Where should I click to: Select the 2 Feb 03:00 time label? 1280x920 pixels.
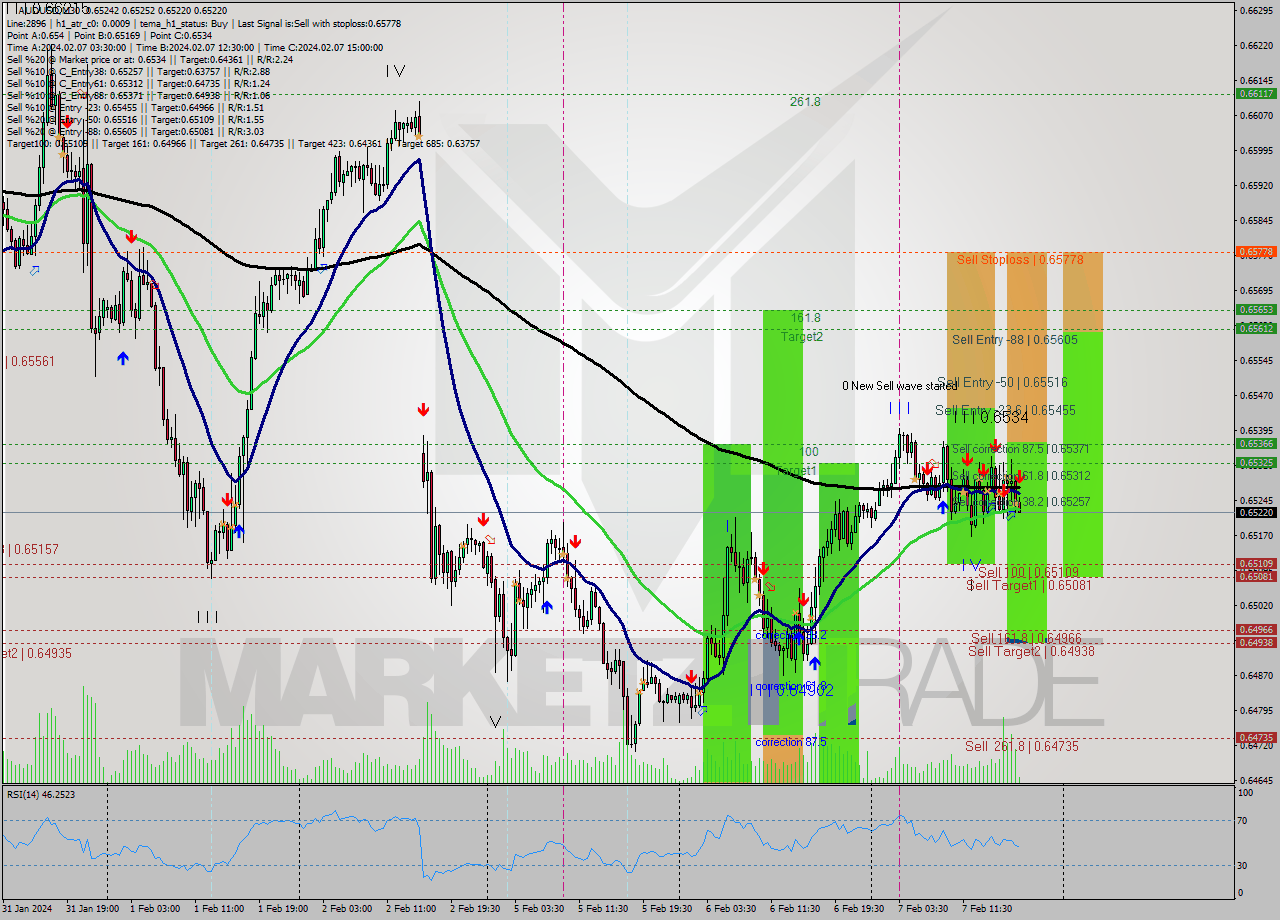pyautogui.click(x=349, y=909)
